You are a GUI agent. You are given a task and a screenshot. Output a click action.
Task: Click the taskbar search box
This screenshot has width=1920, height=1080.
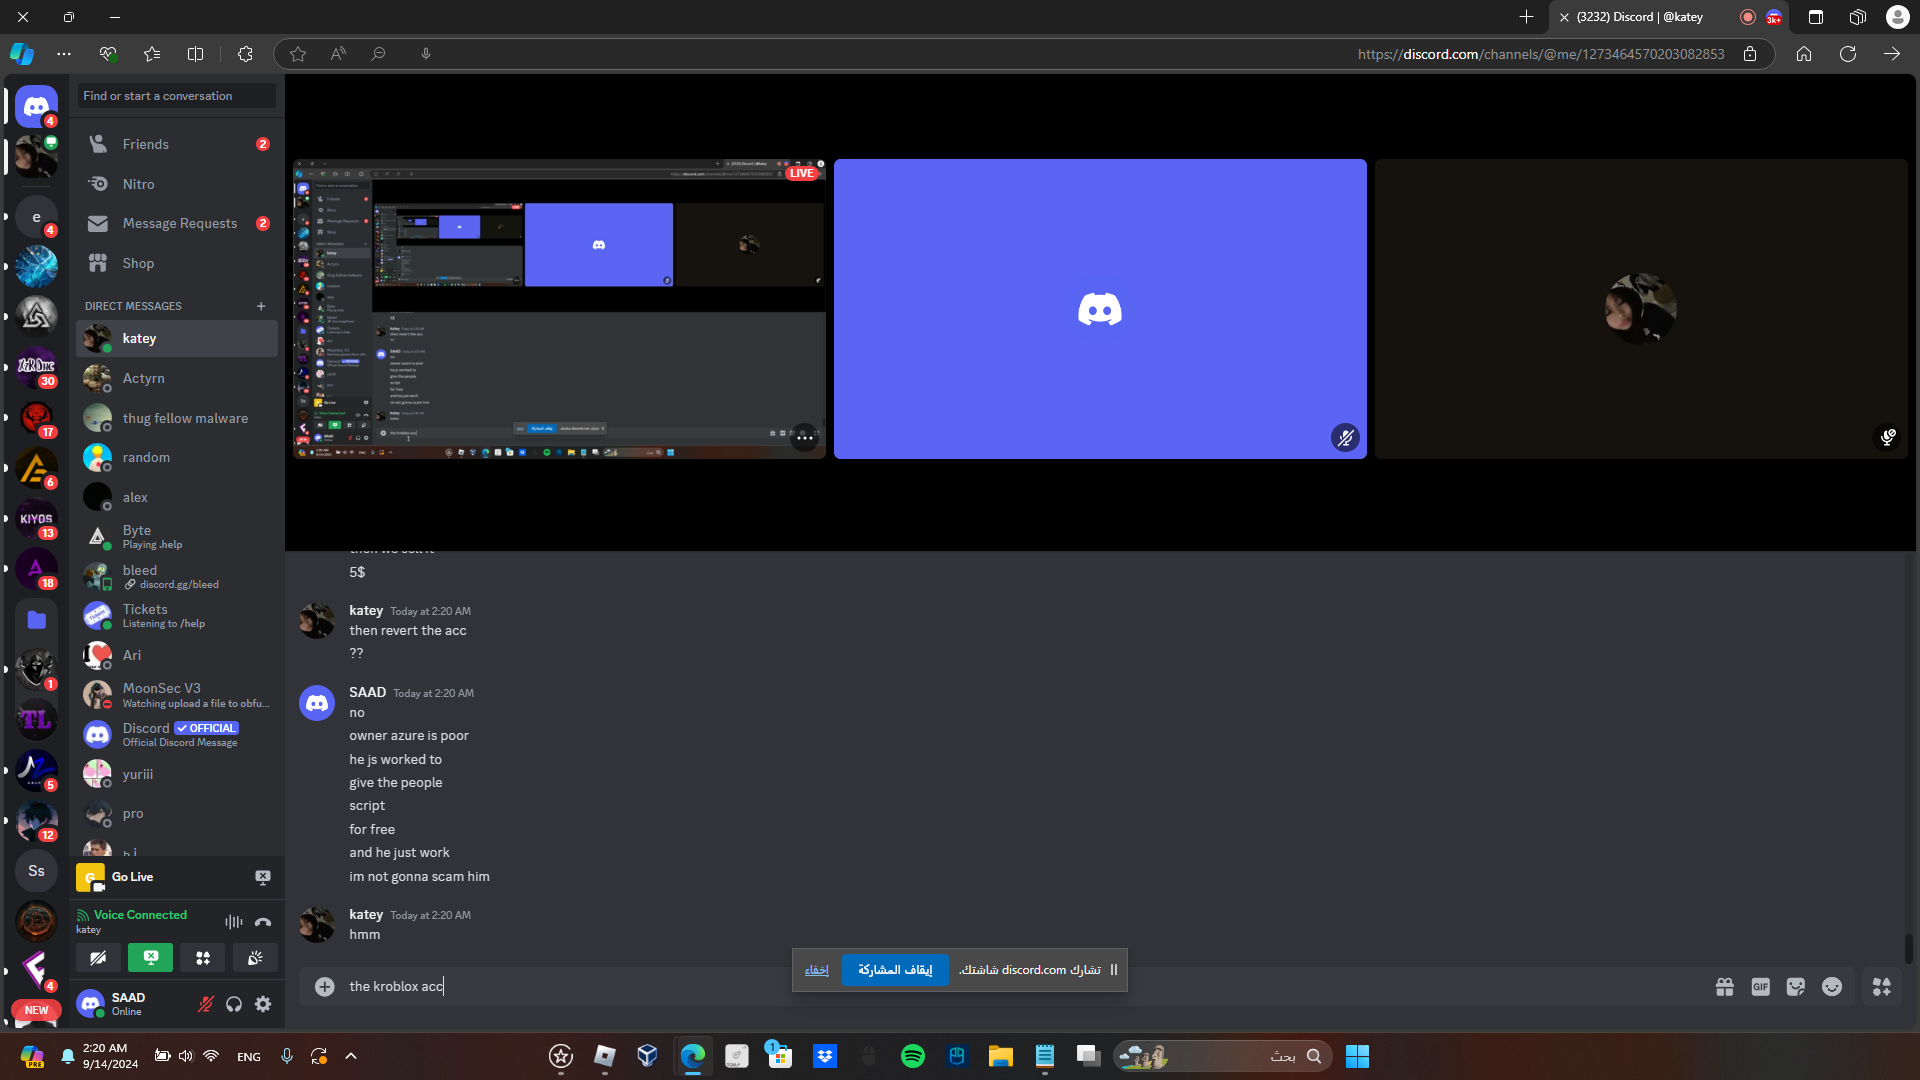[1223, 1056]
